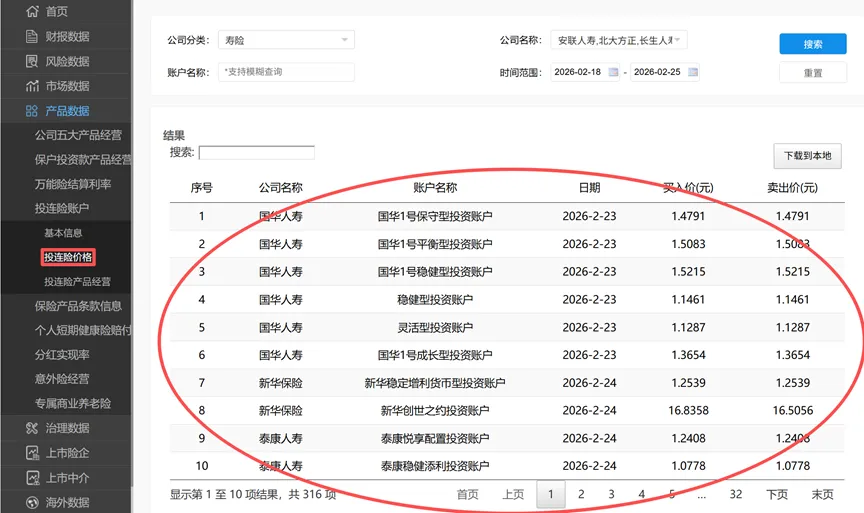The image size is (864, 513).
Task: Collapse the 产品数据 sidebar section
Action: [67, 111]
